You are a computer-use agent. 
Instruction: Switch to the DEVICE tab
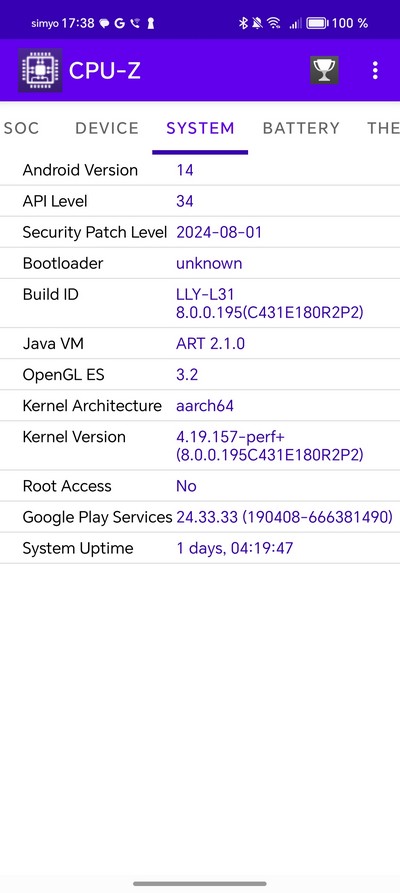(107, 128)
